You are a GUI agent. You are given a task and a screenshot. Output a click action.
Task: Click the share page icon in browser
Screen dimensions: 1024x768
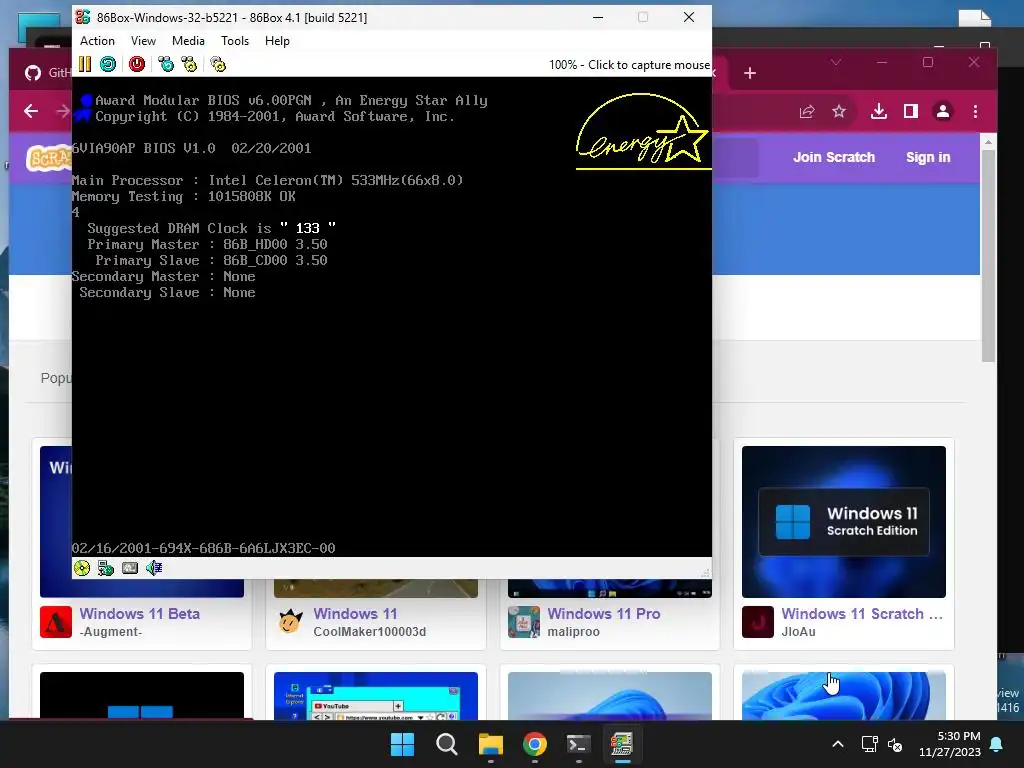[x=807, y=112]
